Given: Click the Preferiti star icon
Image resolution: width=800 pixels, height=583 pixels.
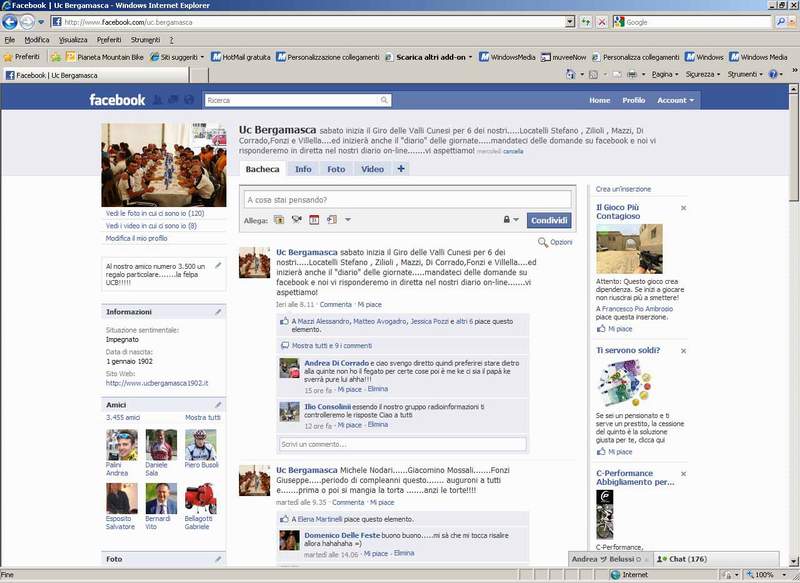Looking at the screenshot, I should click(8, 57).
